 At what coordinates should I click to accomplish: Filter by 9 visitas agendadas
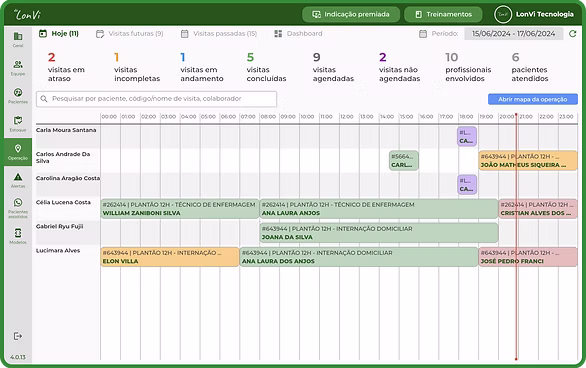(333, 67)
